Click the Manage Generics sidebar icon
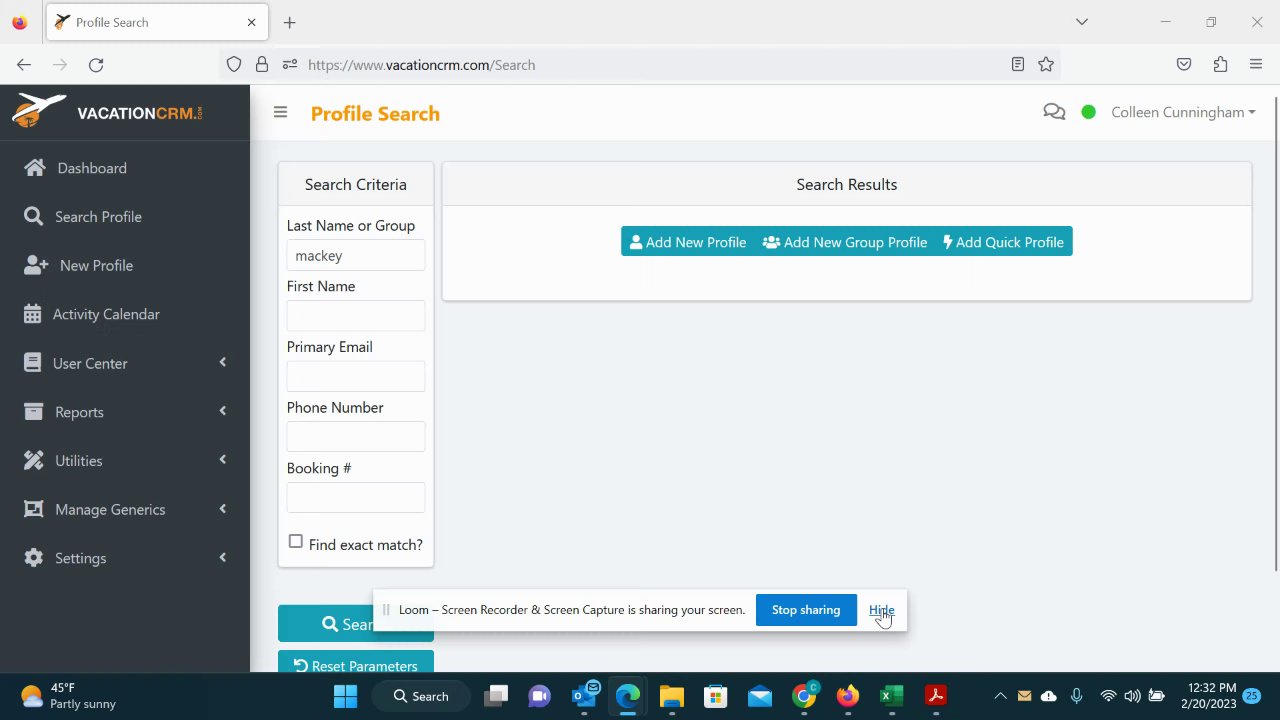The height and width of the screenshot is (720, 1280). tap(33, 509)
